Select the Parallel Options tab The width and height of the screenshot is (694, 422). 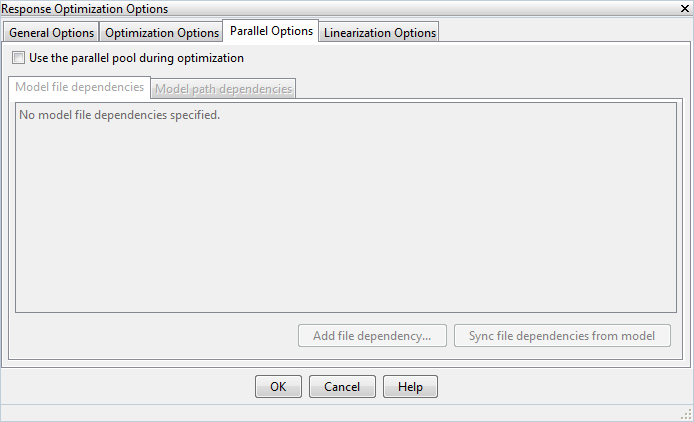[271, 31]
